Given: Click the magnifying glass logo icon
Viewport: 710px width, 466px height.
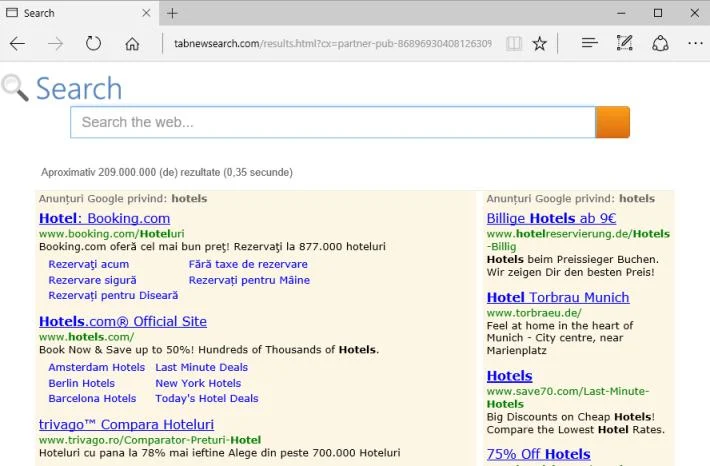Looking at the screenshot, I should (15, 88).
